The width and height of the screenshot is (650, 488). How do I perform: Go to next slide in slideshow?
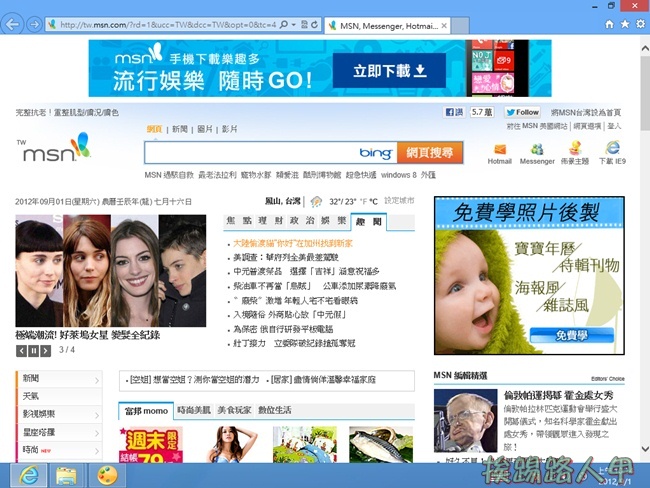tap(46, 351)
